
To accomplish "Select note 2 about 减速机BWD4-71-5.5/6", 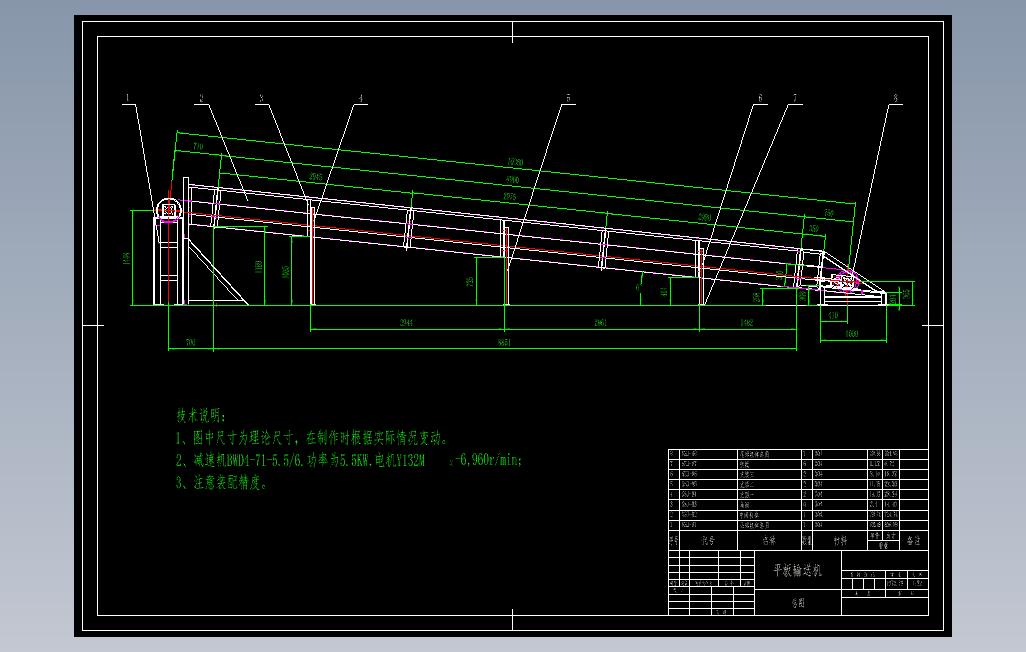I will pos(349,460).
